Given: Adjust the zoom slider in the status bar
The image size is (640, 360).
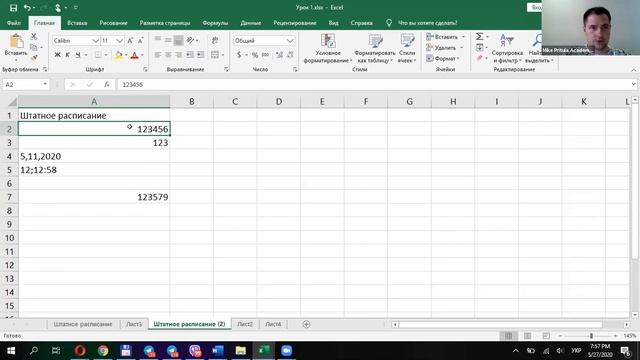Looking at the screenshot, I should (591, 336).
